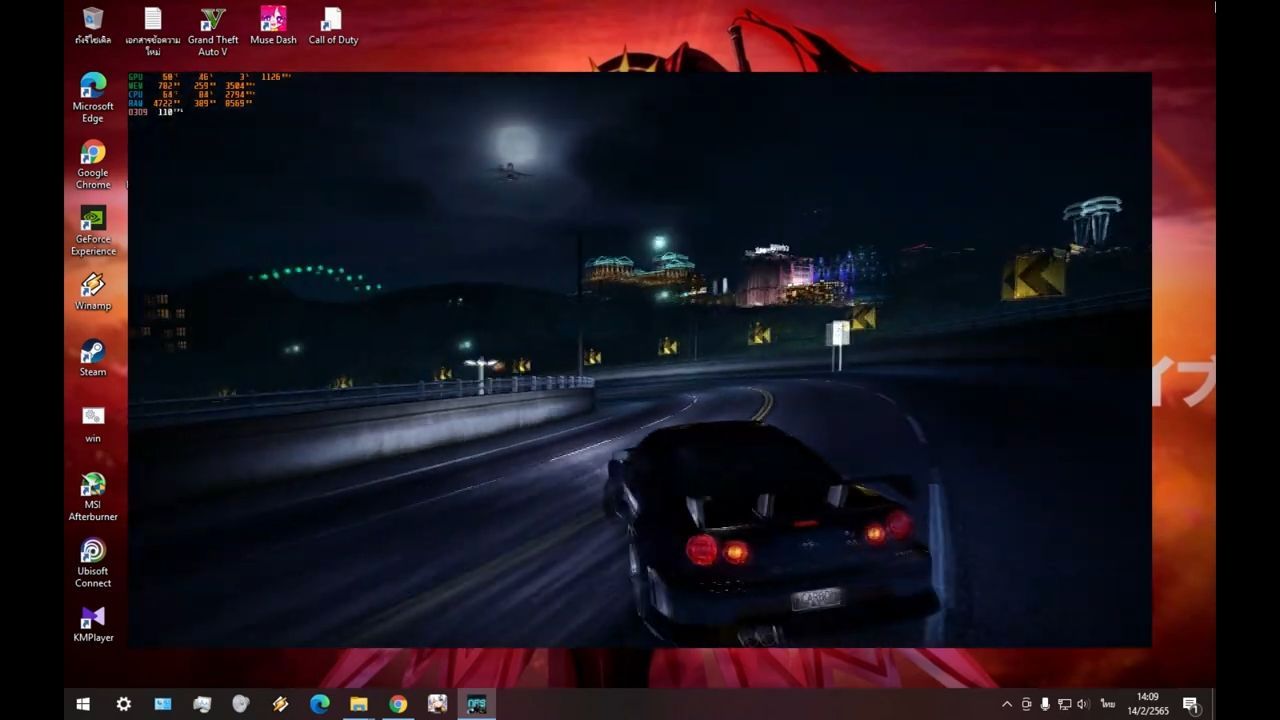Open the Steam desktop shortcut
The width and height of the screenshot is (1280, 720).
coord(93,352)
